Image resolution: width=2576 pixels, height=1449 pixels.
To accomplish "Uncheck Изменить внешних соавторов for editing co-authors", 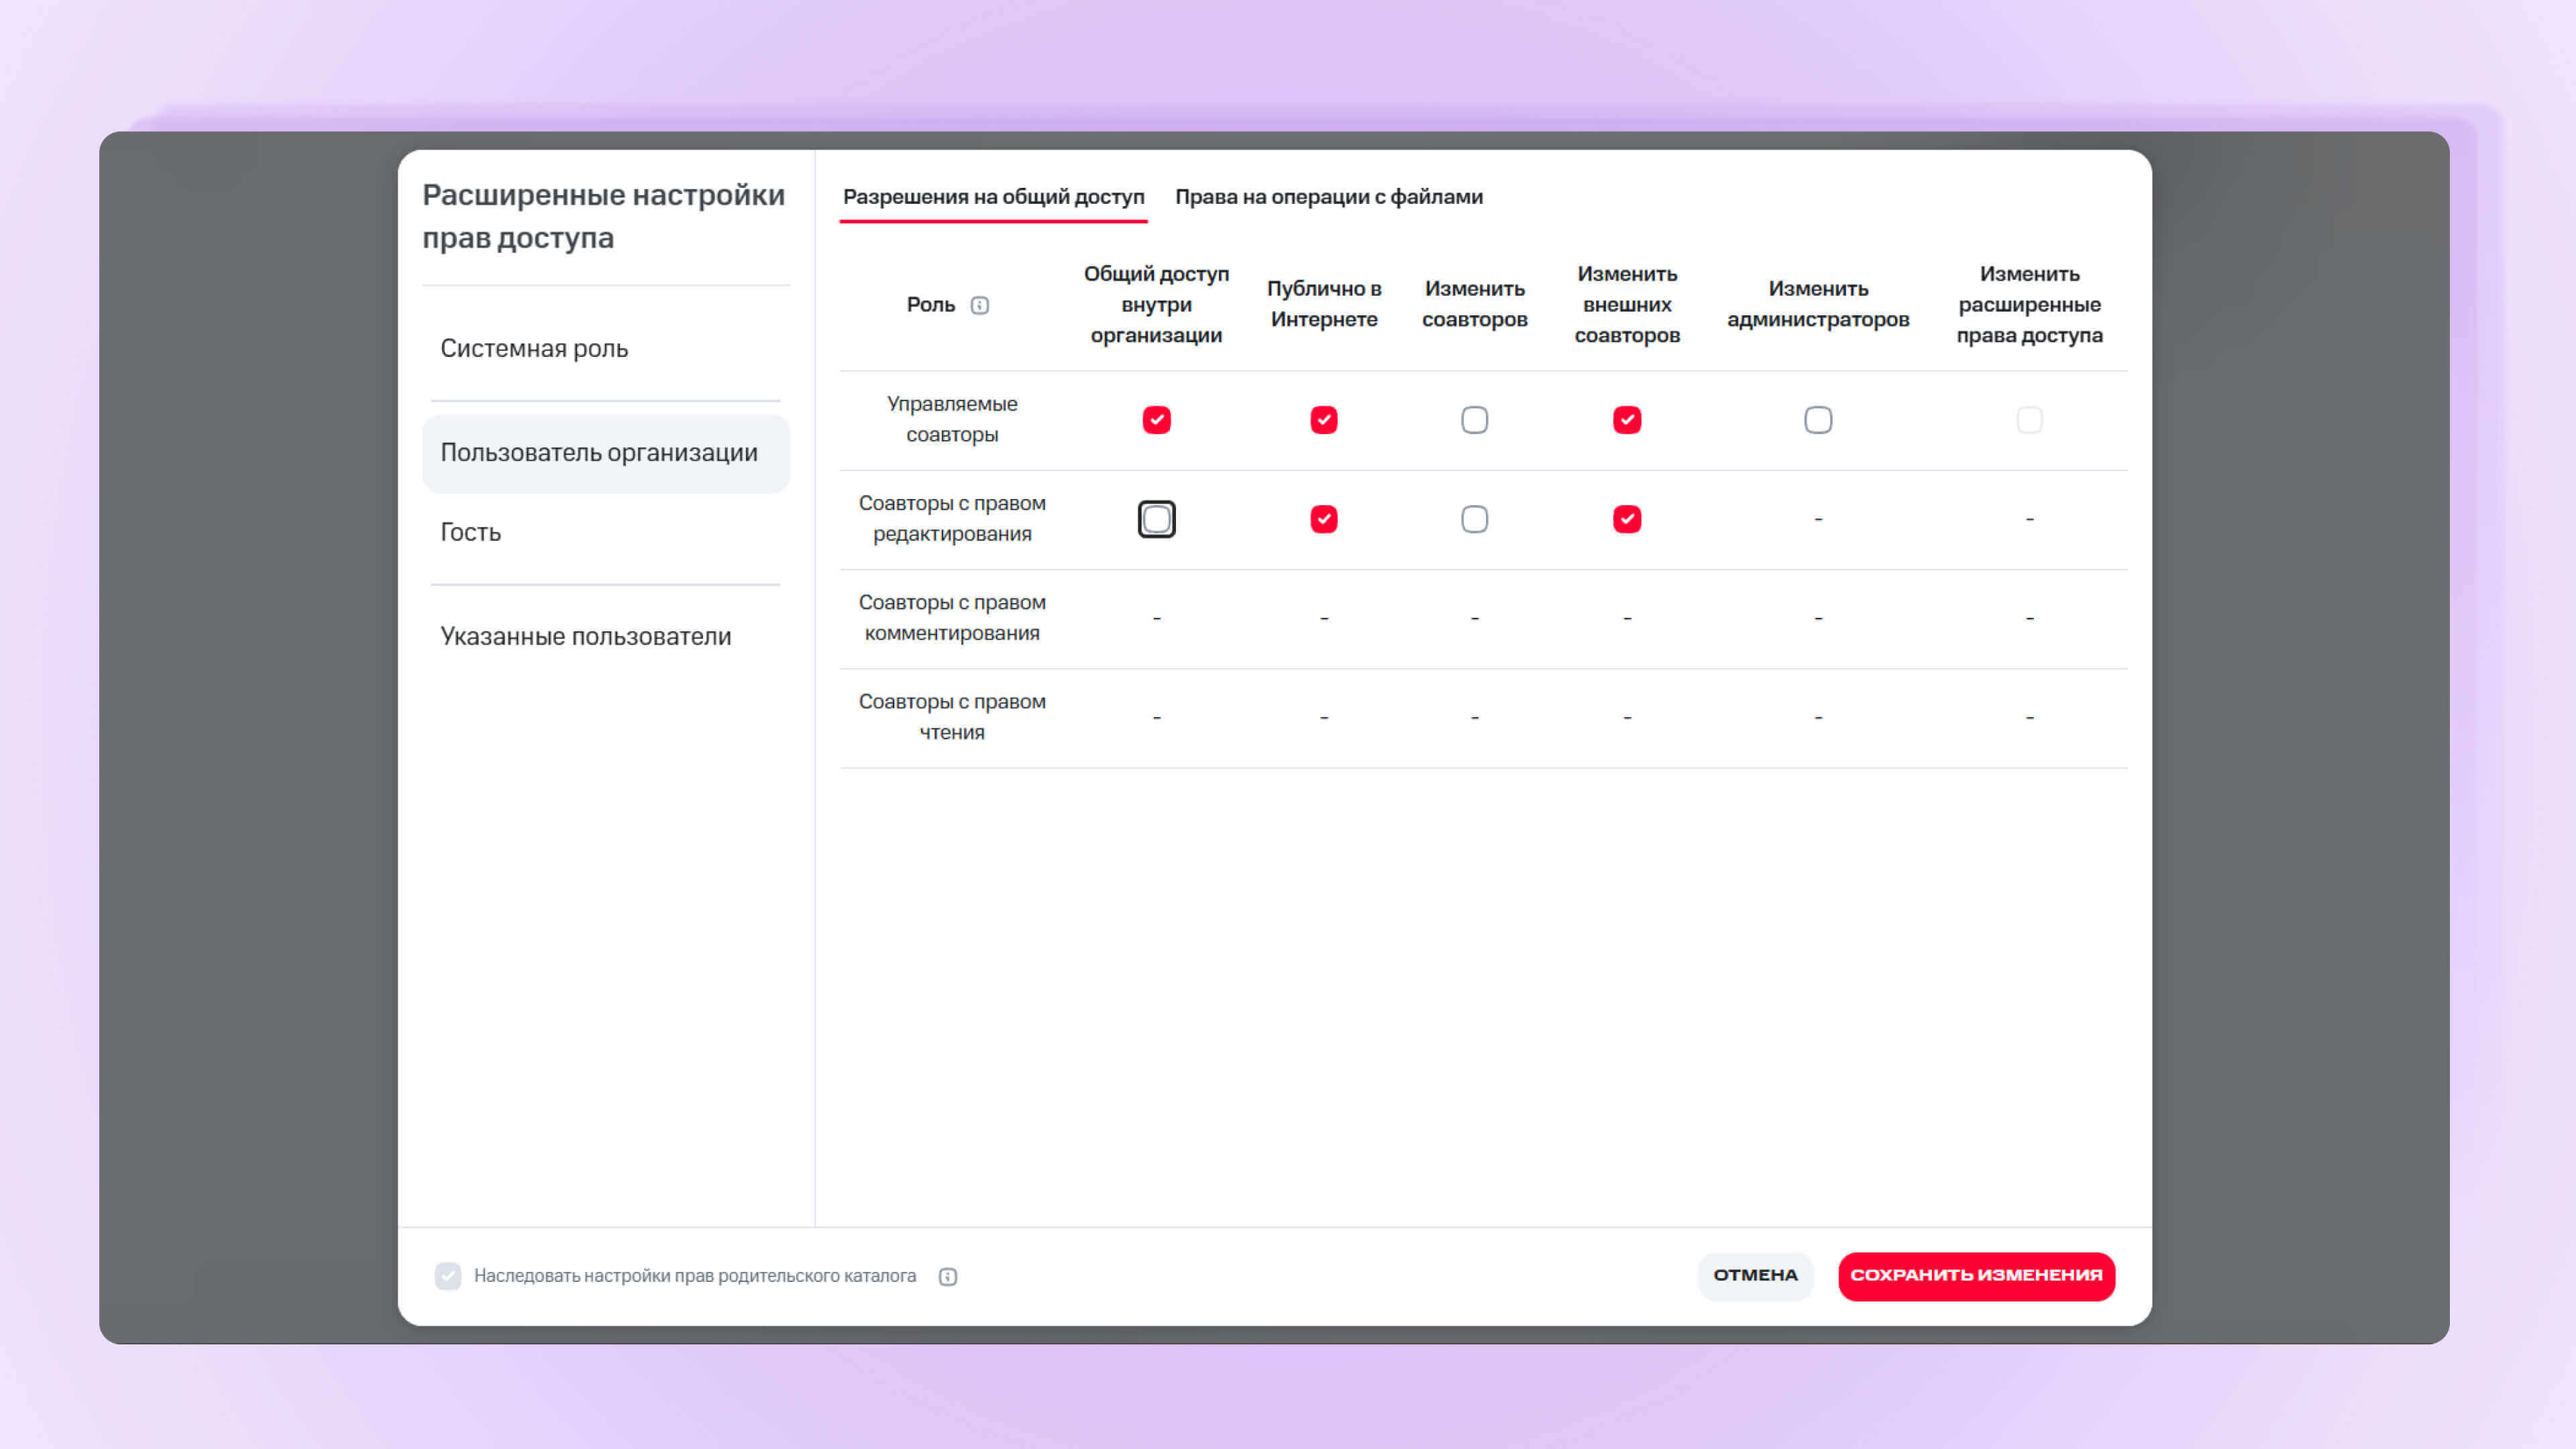I will click(1627, 519).
